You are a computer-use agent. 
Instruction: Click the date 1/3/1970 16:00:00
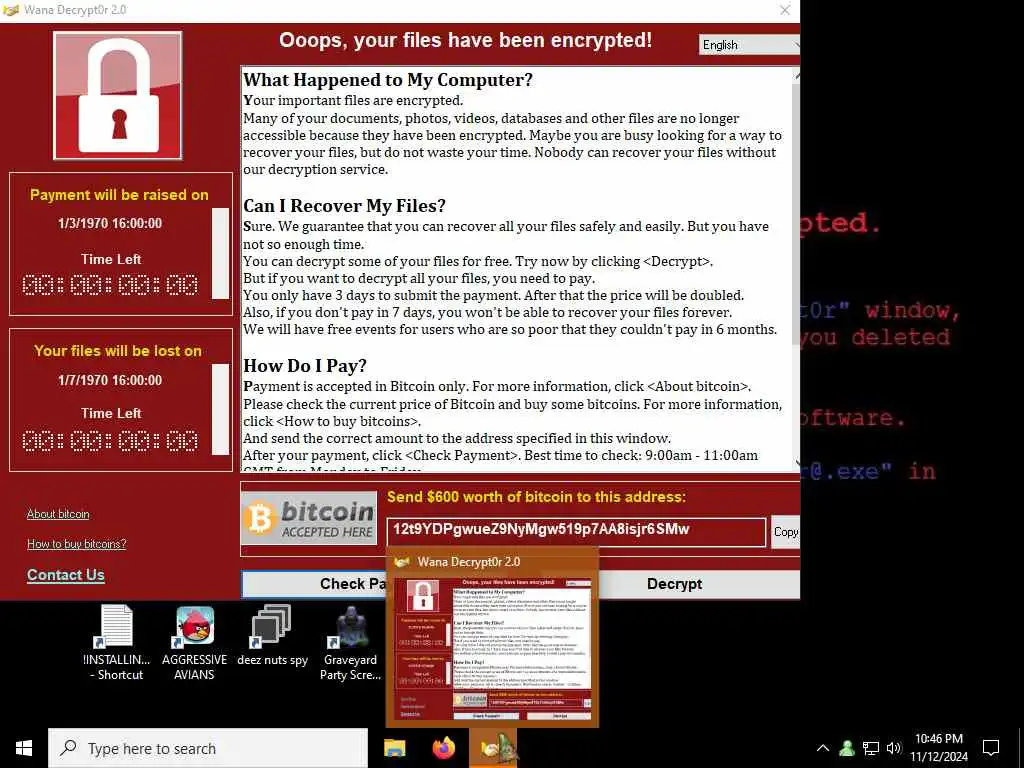(x=110, y=223)
